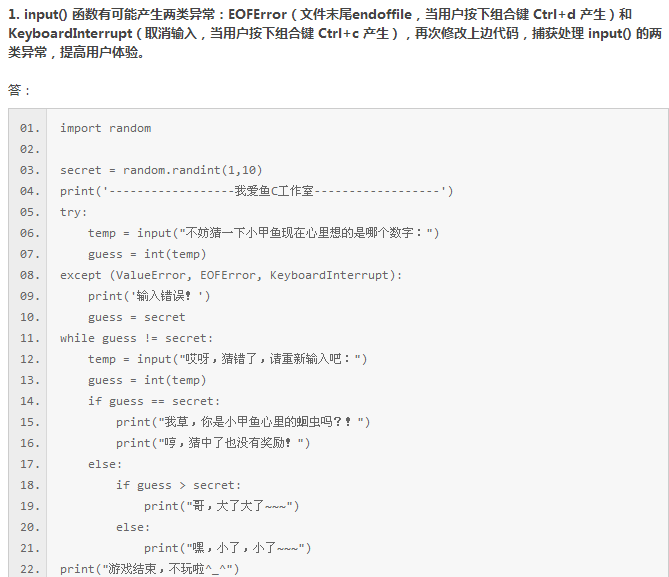
Task: Click line number 09.
Action: (30, 296)
